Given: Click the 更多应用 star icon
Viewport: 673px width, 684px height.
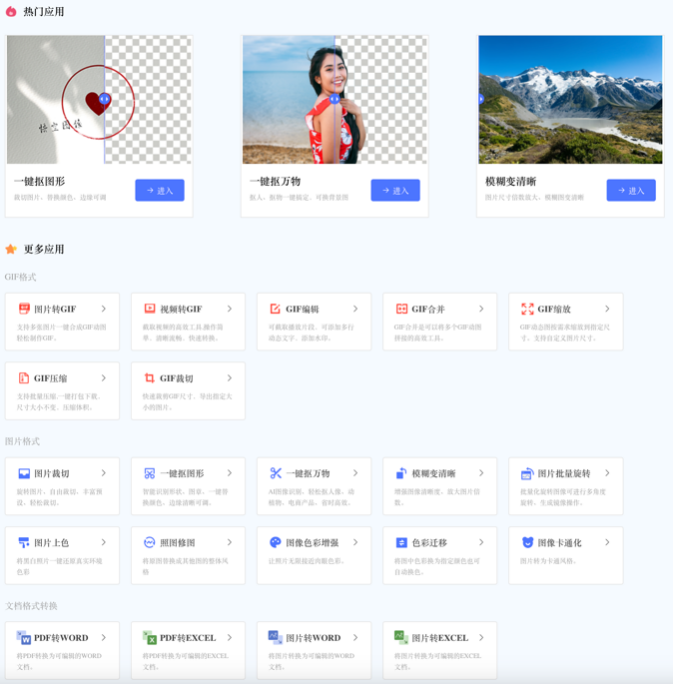Looking at the screenshot, I should [x=11, y=249].
